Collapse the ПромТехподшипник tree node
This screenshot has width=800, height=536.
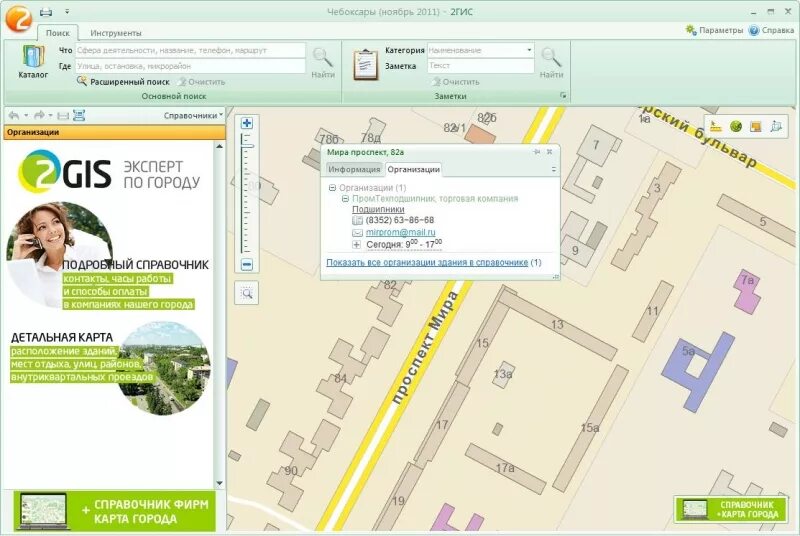pyautogui.click(x=345, y=199)
